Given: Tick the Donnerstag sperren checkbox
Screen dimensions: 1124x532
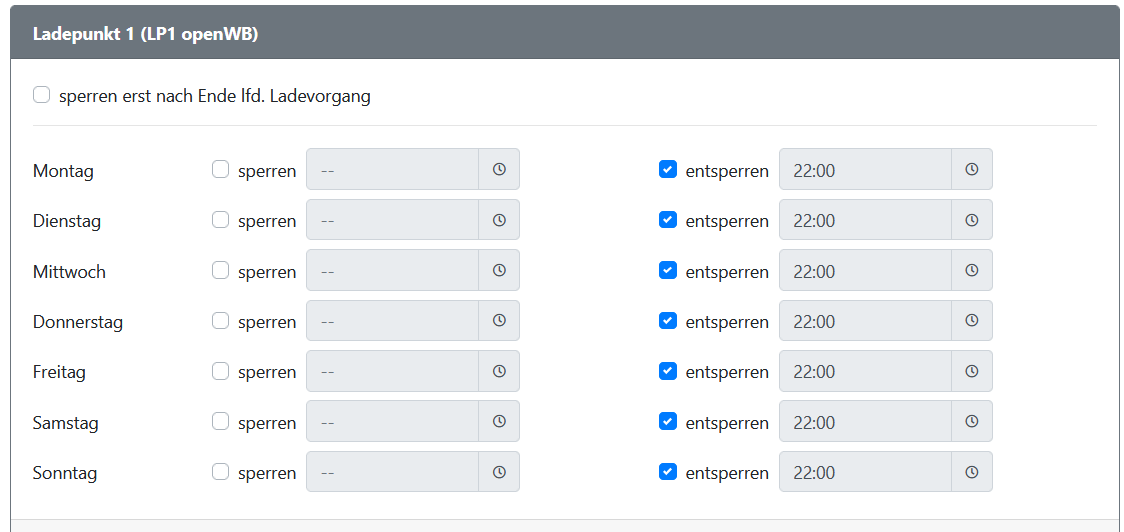Looking at the screenshot, I should pyautogui.click(x=221, y=321).
